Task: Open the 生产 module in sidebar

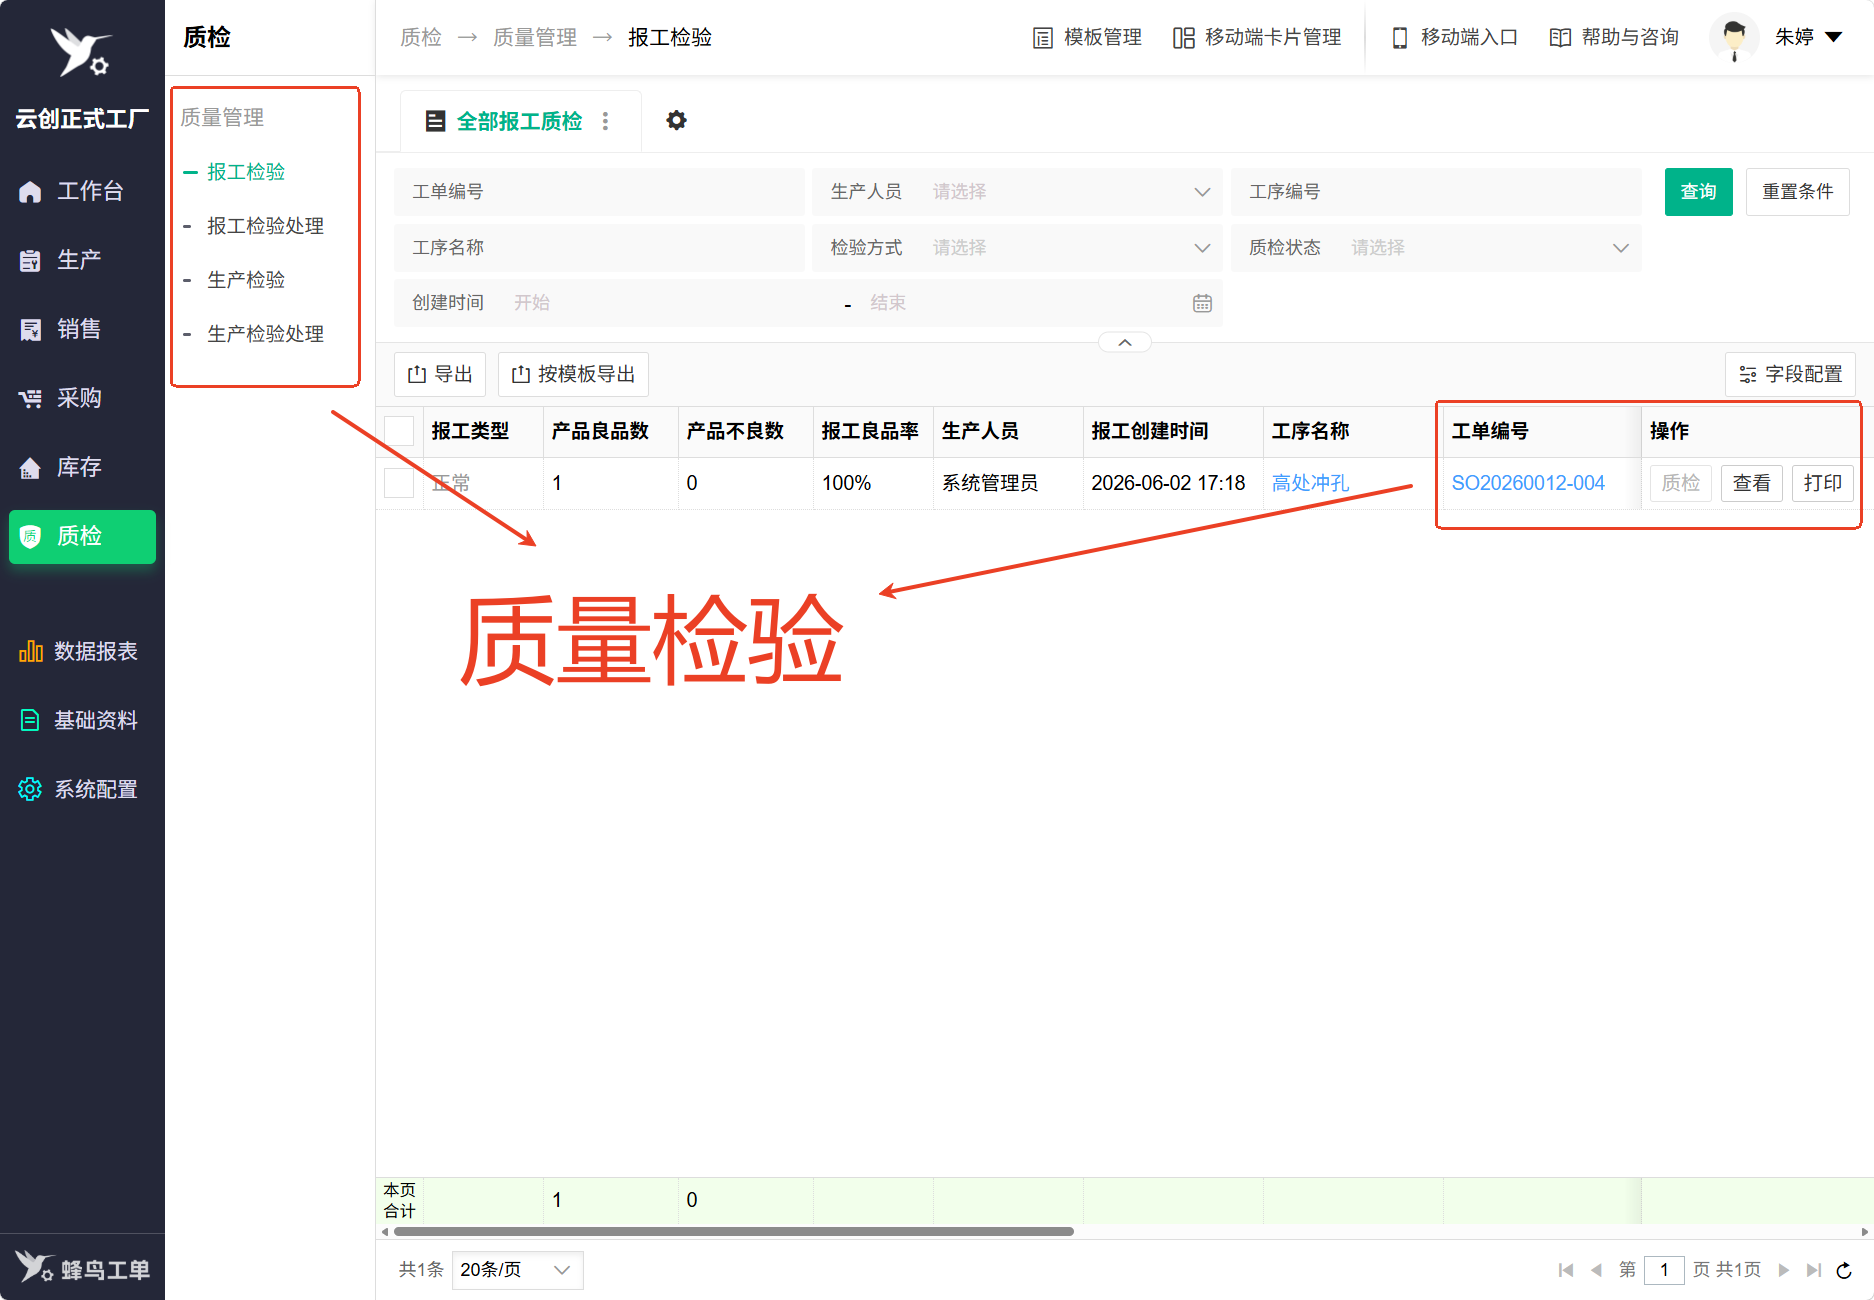Action: [80, 260]
